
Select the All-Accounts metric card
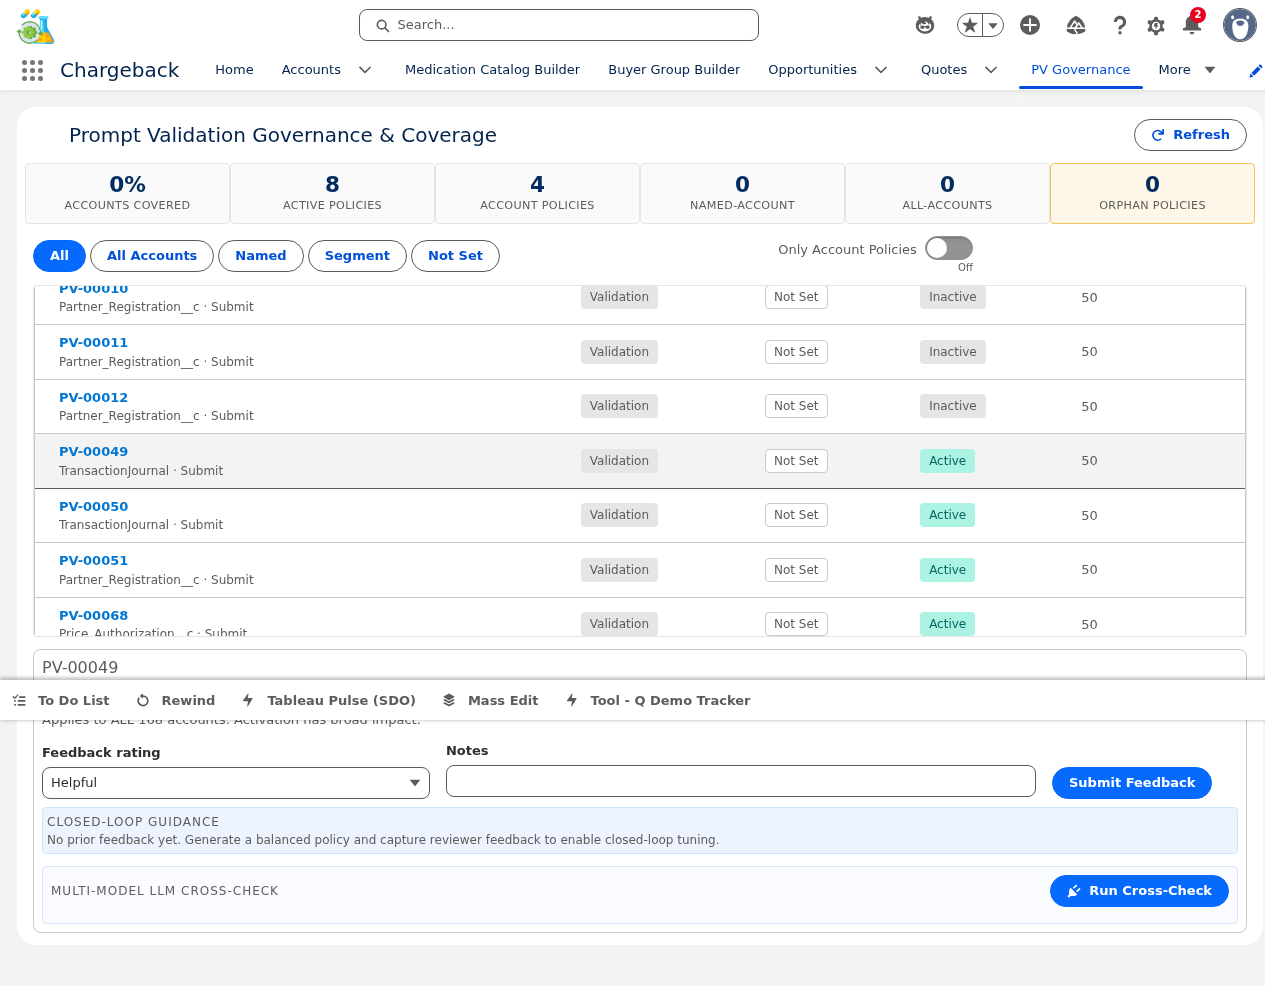pyautogui.click(x=947, y=194)
